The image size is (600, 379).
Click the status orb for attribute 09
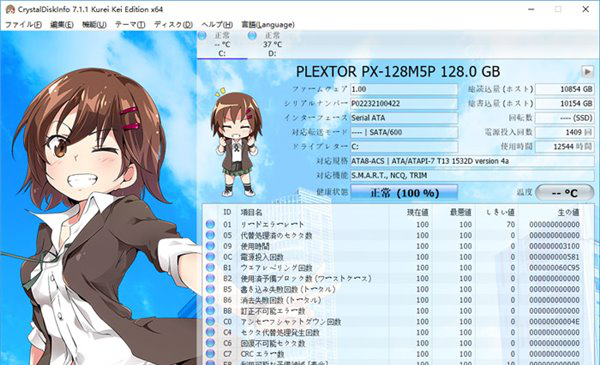[210, 246]
